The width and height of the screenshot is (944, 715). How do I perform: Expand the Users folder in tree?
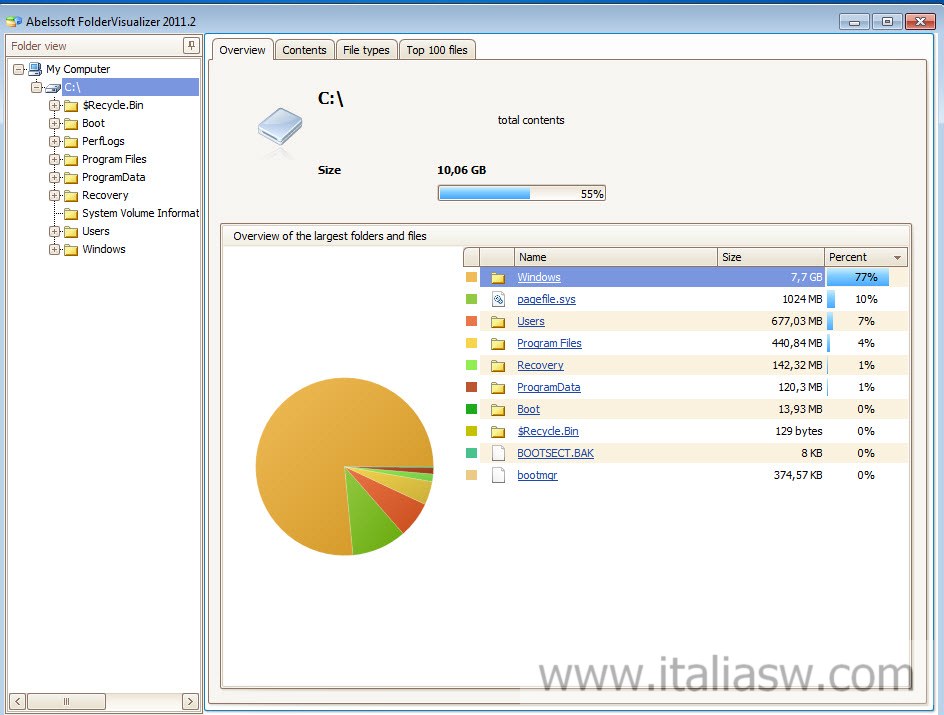(55, 232)
